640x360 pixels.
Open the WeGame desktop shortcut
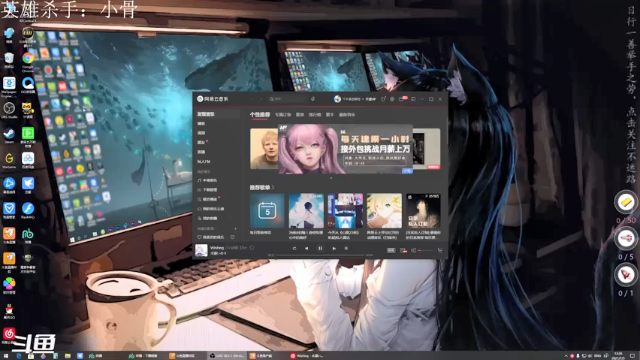[9, 160]
